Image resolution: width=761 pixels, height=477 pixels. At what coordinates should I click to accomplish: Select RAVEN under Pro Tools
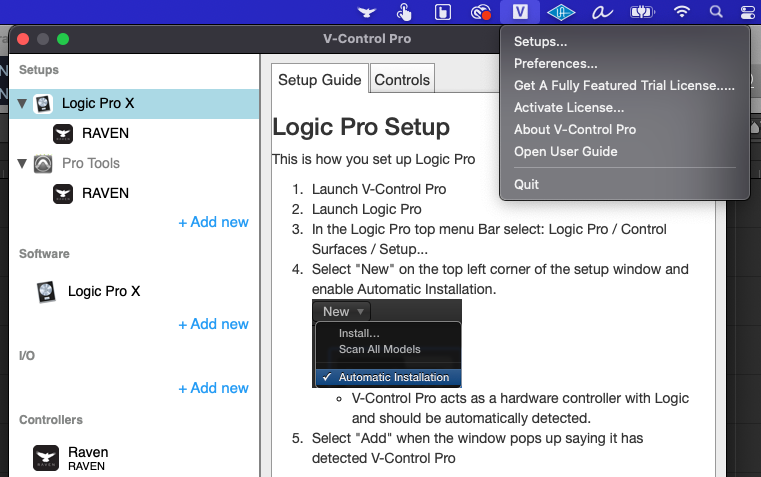pyautogui.click(x=105, y=193)
